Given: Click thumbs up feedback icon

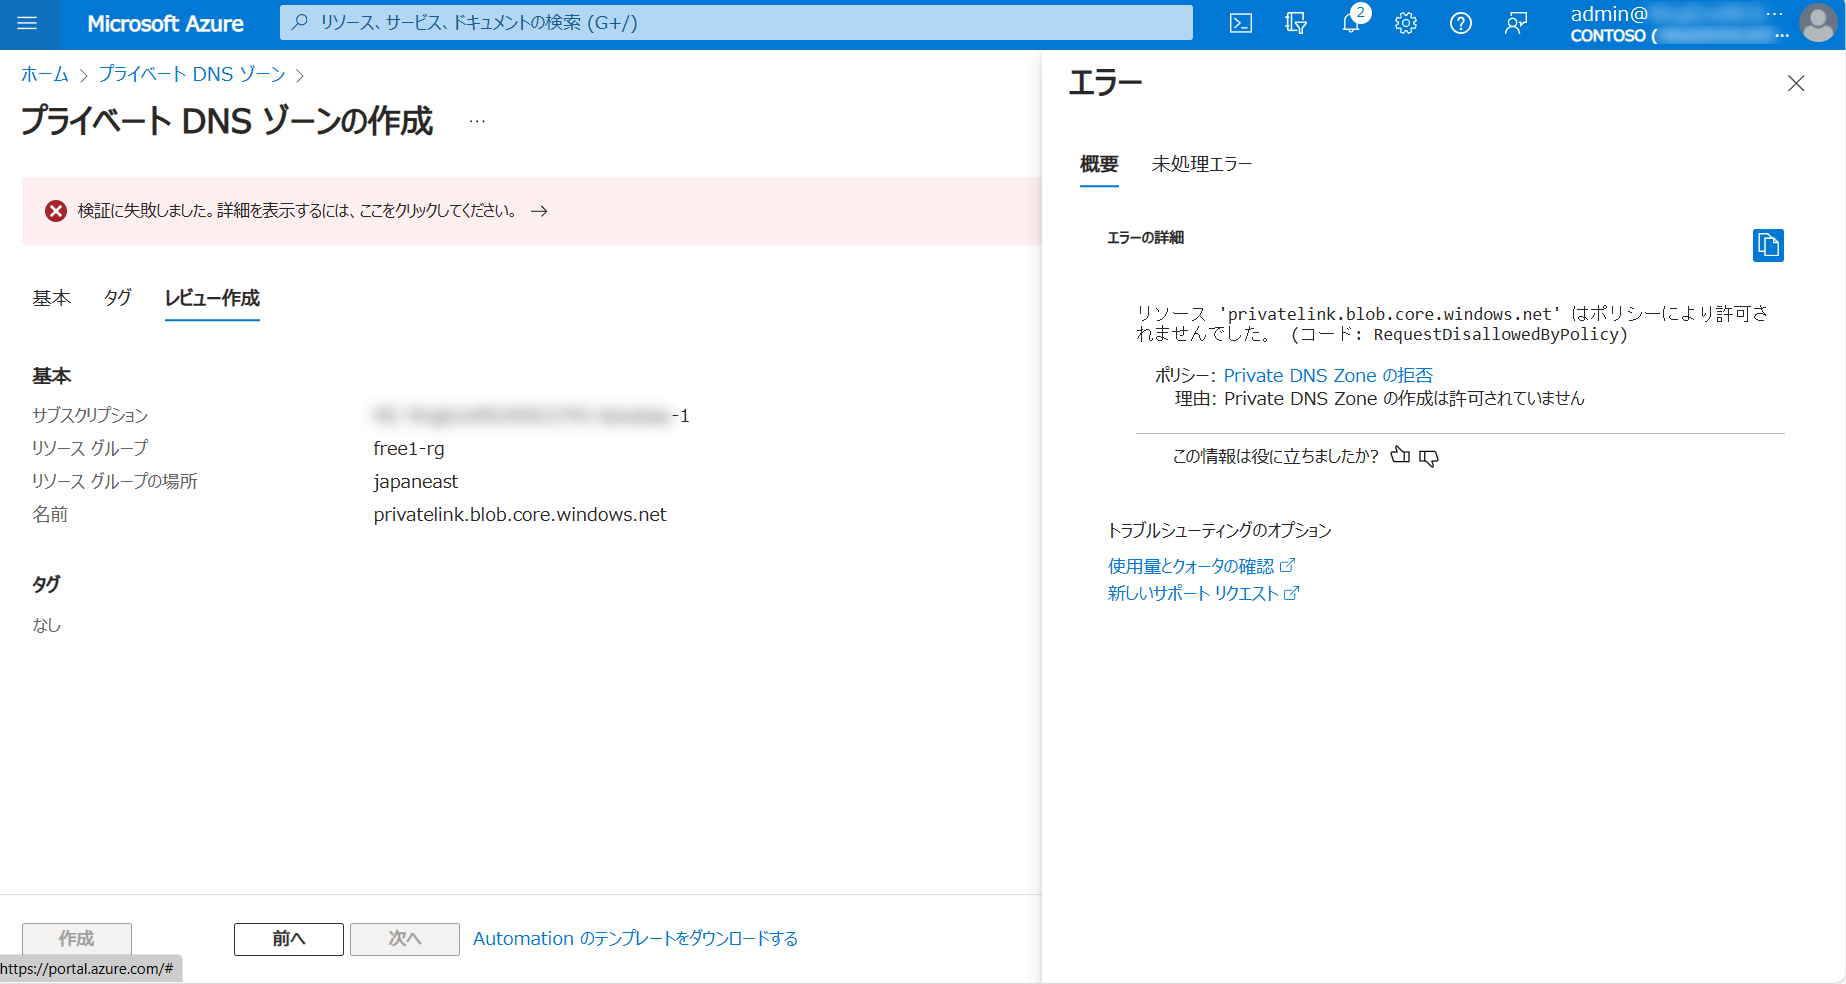Looking at the screenshot, I should (x=1400, y=456).
